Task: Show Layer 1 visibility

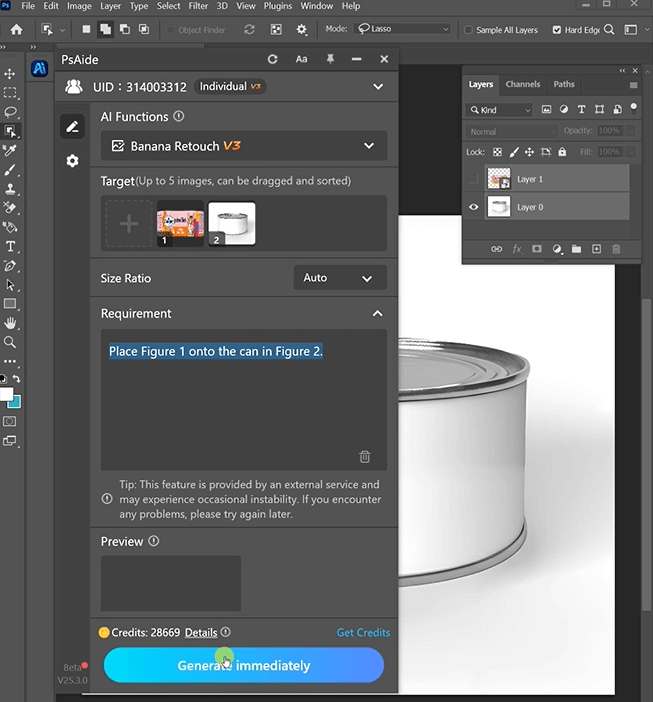Action: point(473,179)
